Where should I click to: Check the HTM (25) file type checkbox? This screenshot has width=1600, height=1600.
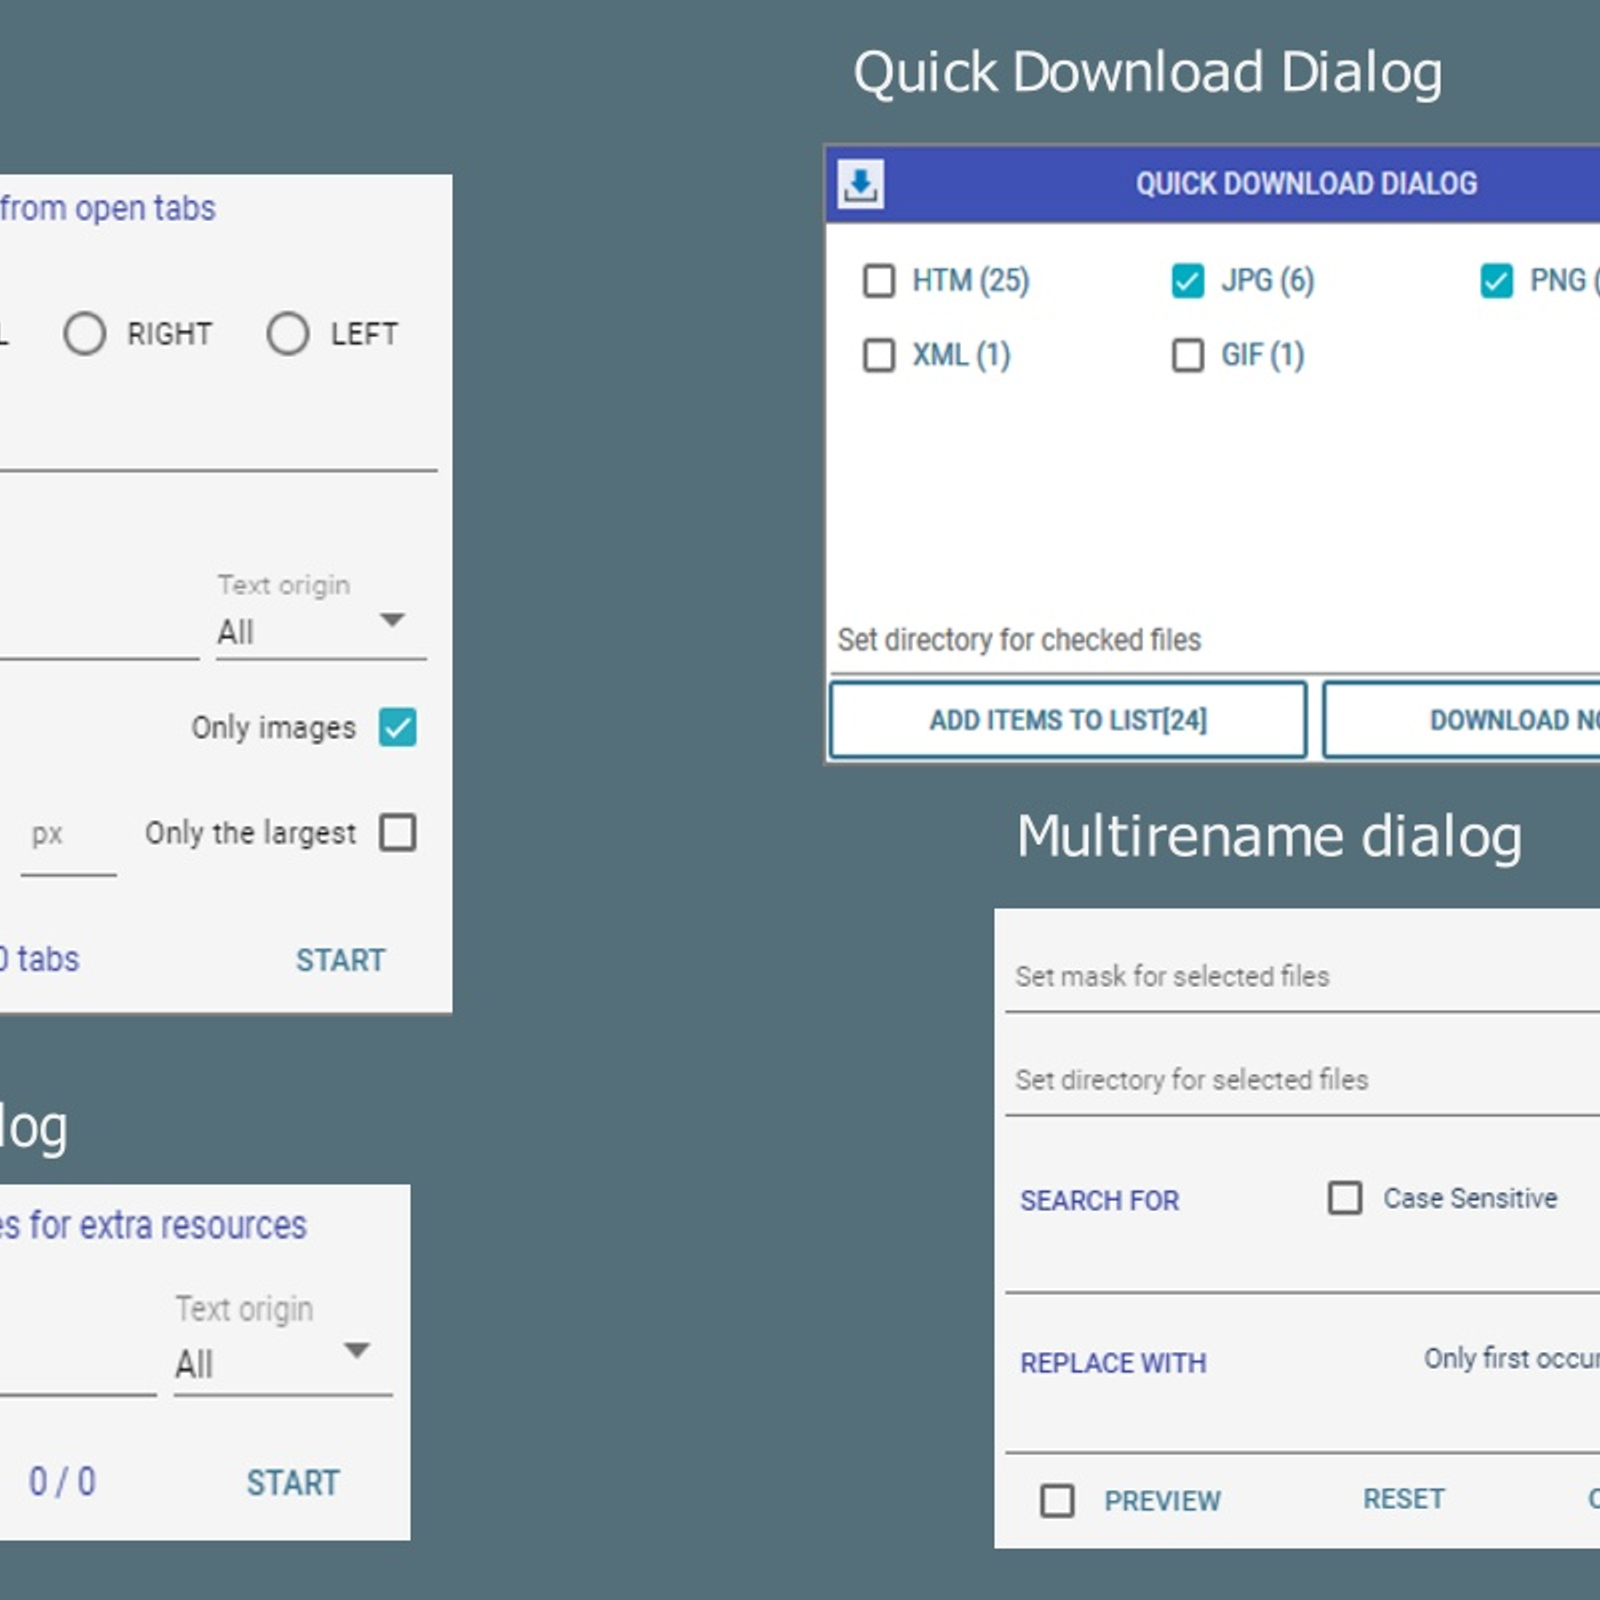pos(880,281)
